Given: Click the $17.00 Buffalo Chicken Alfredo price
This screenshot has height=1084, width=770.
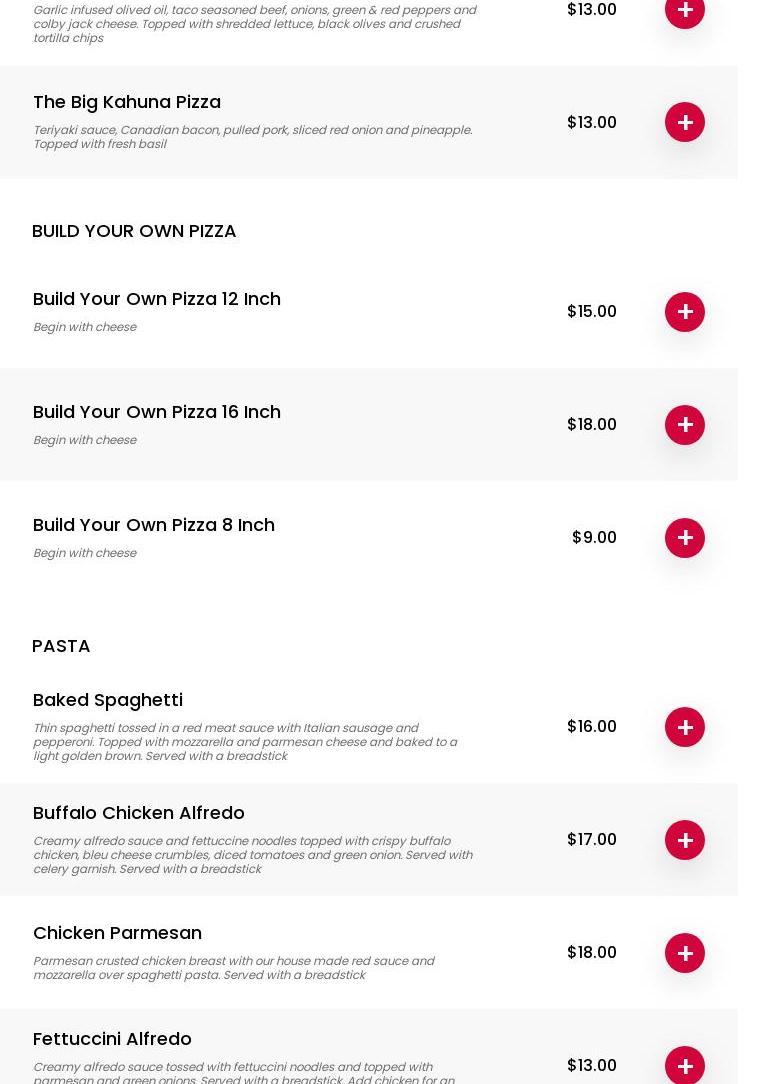Looking at the screenshot, I should pos(592,839).
